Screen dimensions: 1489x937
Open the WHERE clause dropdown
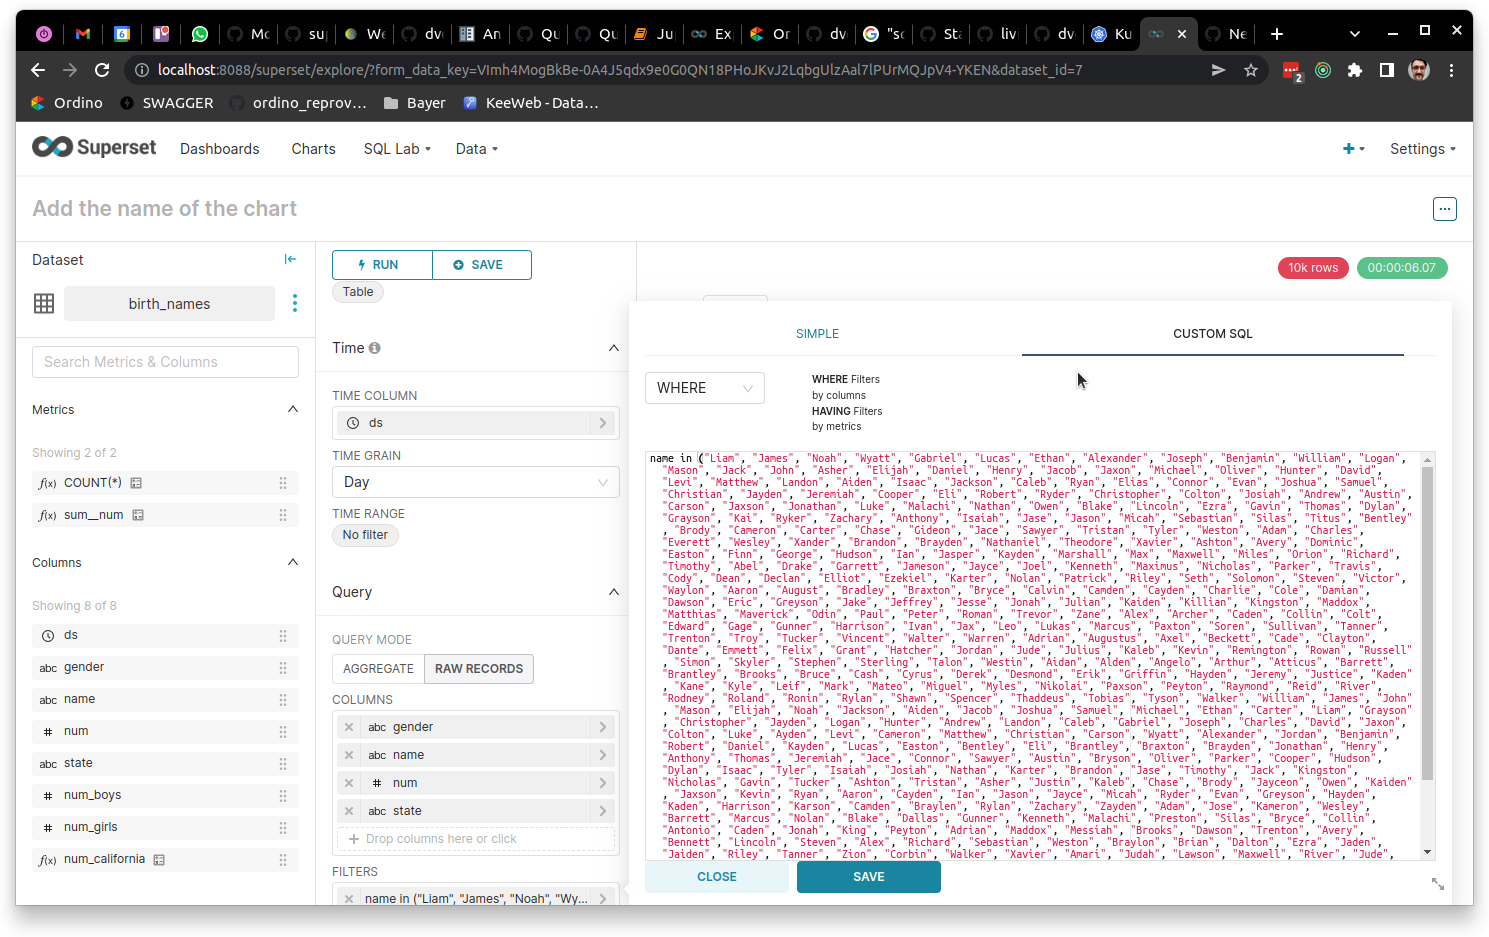click(x=705, y=388)
